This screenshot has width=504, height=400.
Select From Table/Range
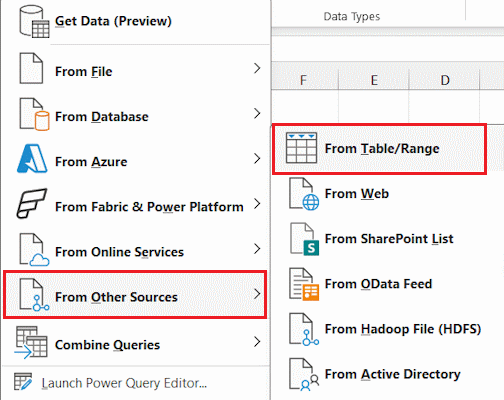[379, 149]
